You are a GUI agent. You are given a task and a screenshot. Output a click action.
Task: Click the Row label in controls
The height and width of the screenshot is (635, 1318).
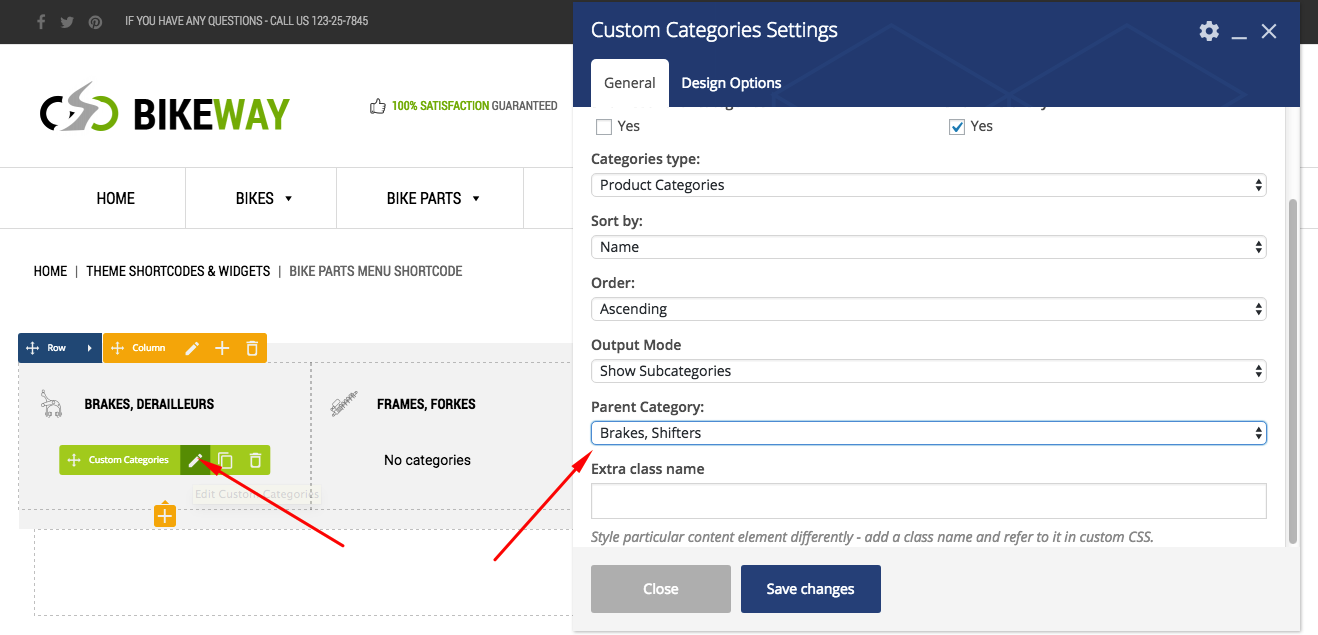click(57, 348)
